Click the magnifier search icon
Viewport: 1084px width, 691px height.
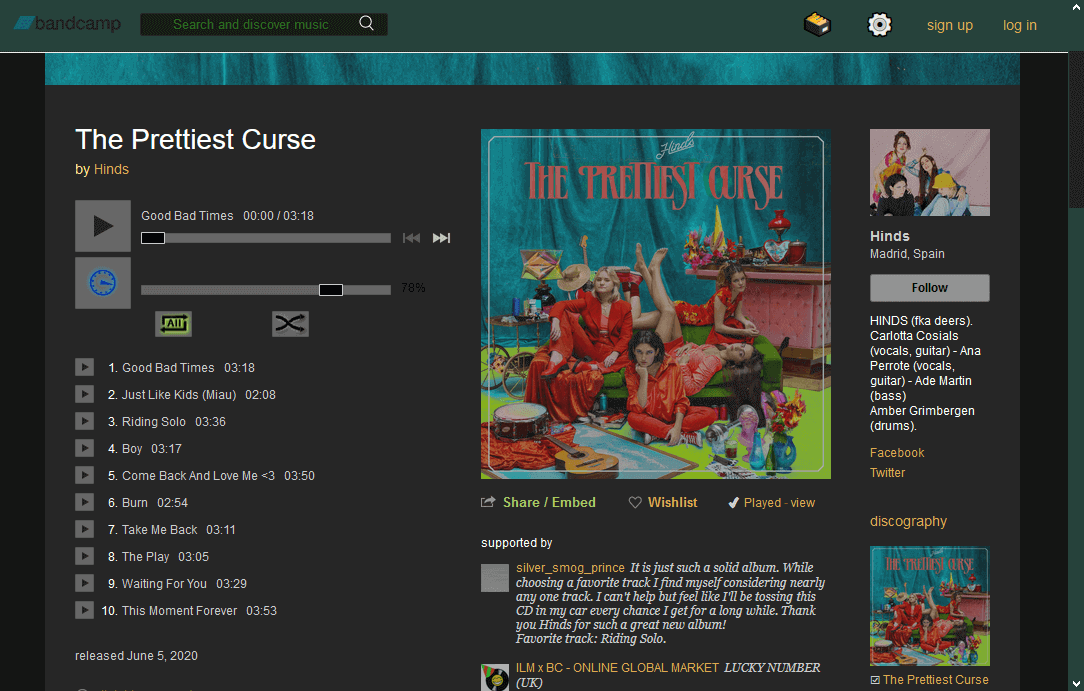(x=367, y=24)
